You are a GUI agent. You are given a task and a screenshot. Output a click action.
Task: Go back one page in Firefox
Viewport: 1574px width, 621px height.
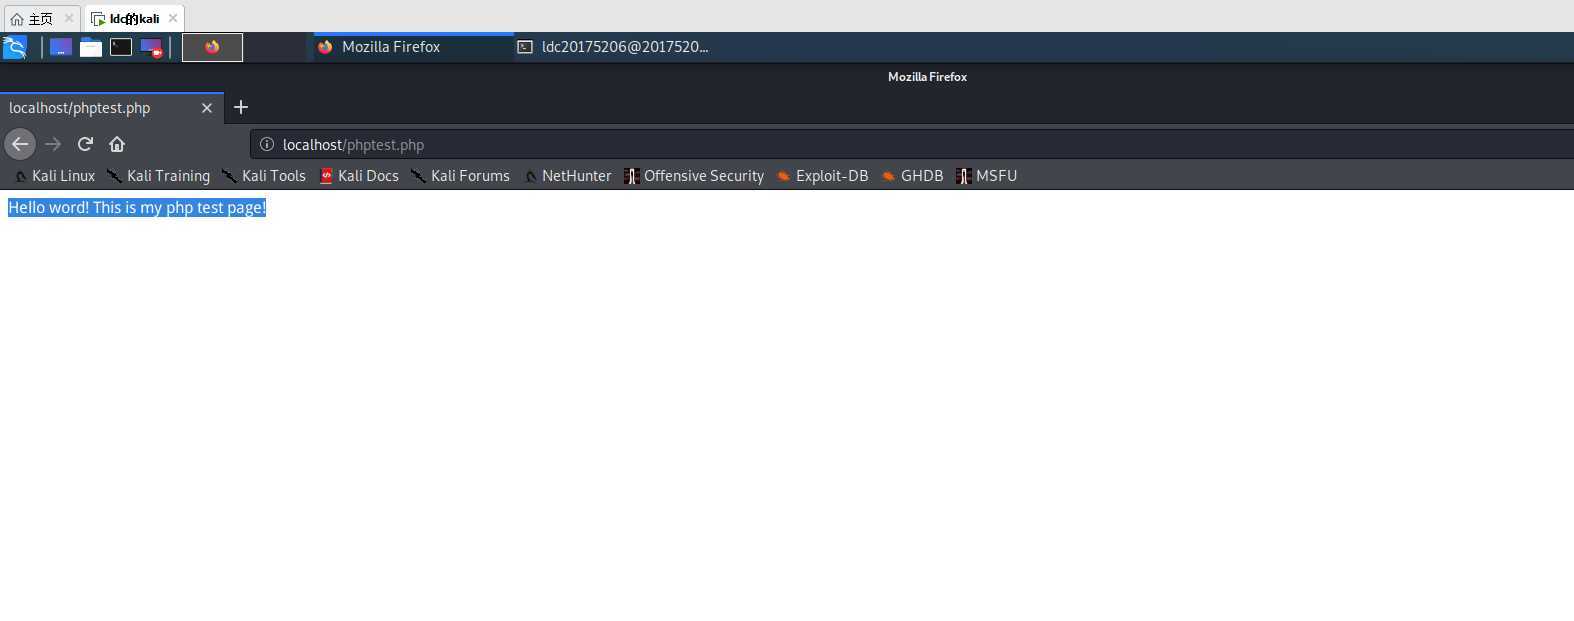pos(20,144)
